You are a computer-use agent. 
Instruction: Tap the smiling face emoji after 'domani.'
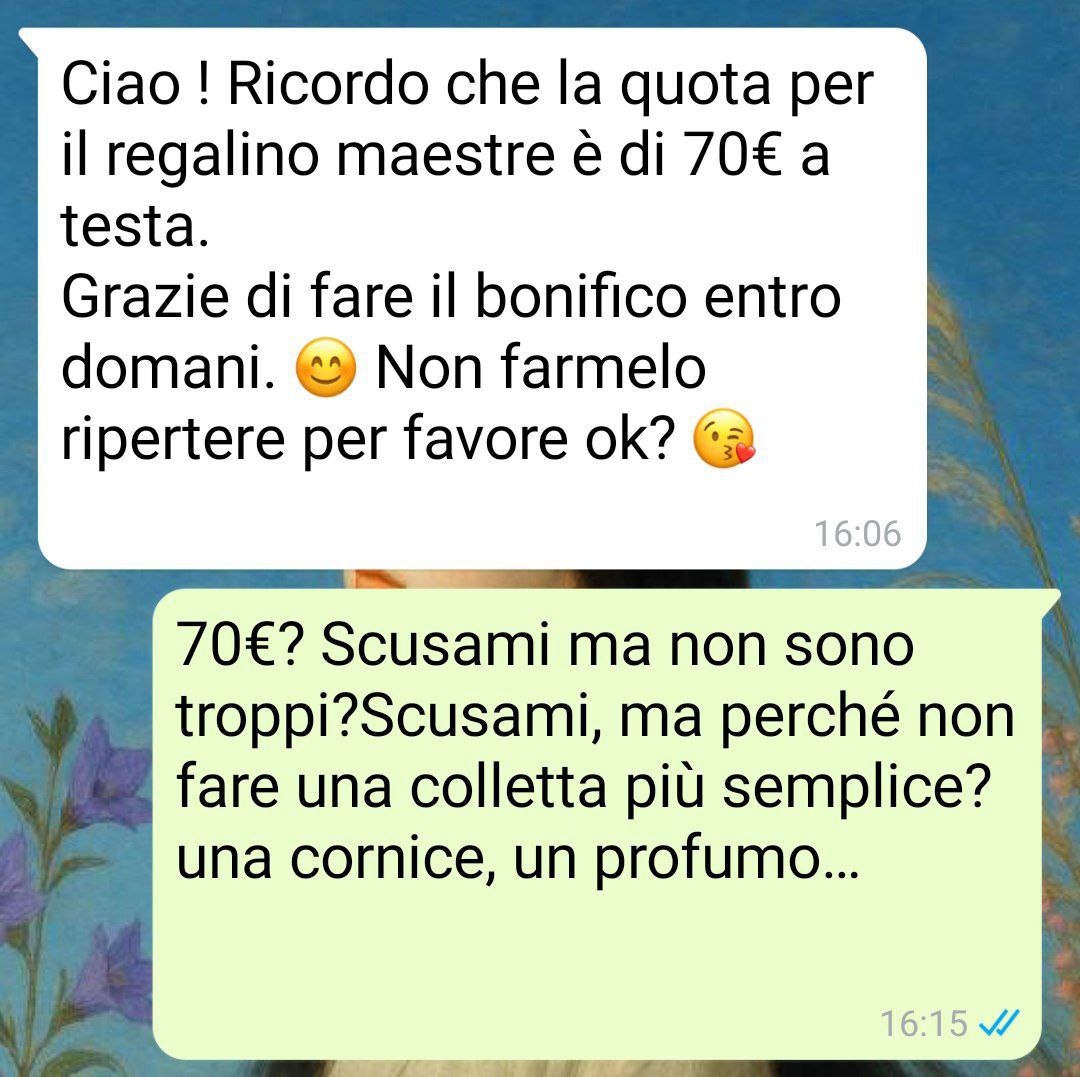326,367
